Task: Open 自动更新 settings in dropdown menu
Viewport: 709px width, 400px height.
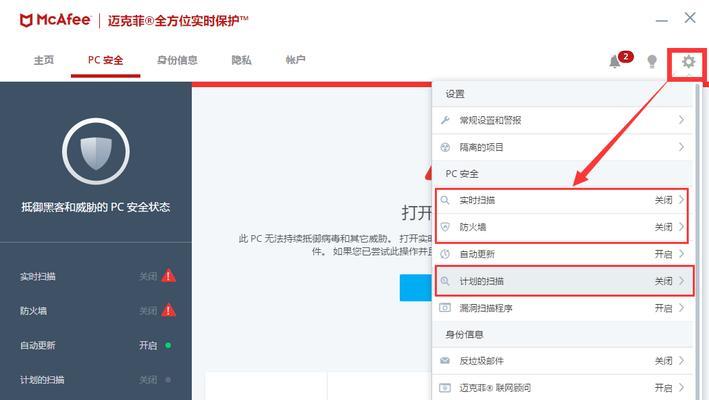Action: 562,254
